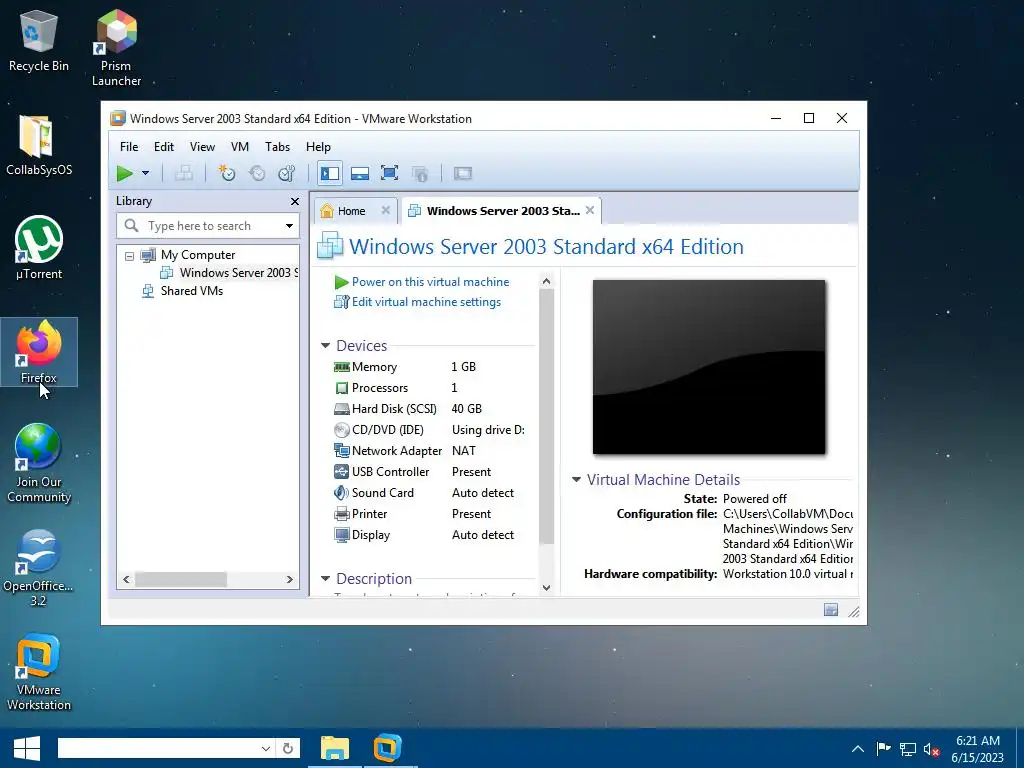
Task: Click VMware Workstation taskbar button
Action: click(387, 748)
